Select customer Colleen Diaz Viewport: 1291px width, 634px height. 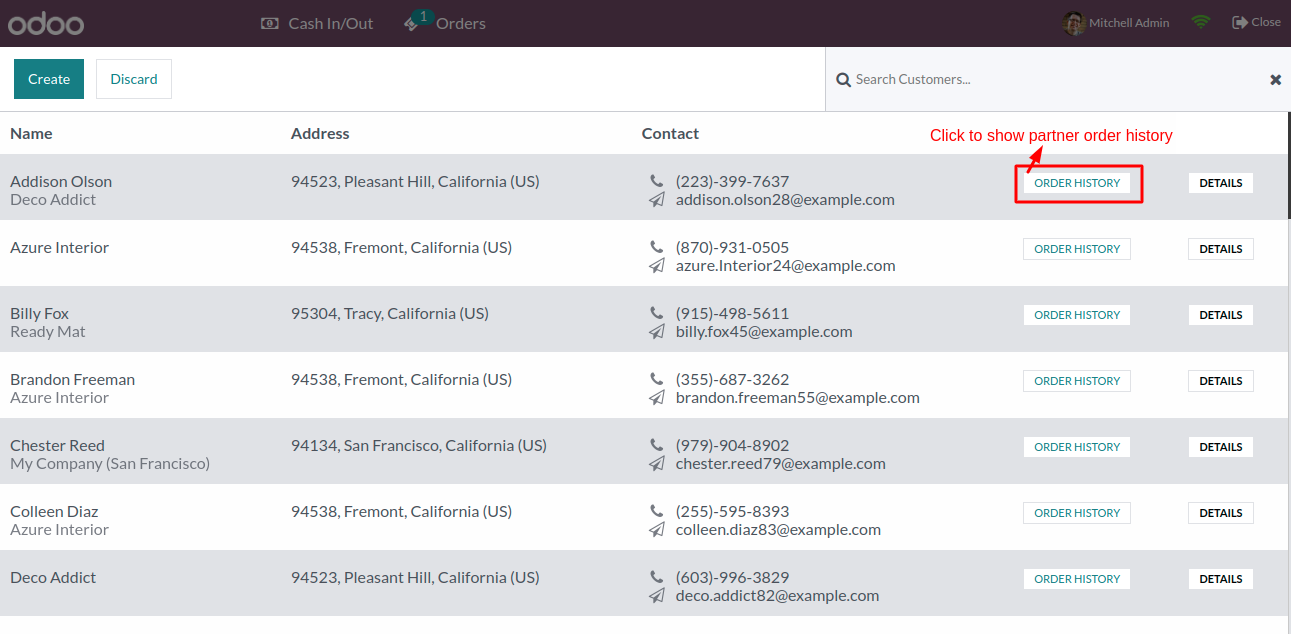pos(54,511)
